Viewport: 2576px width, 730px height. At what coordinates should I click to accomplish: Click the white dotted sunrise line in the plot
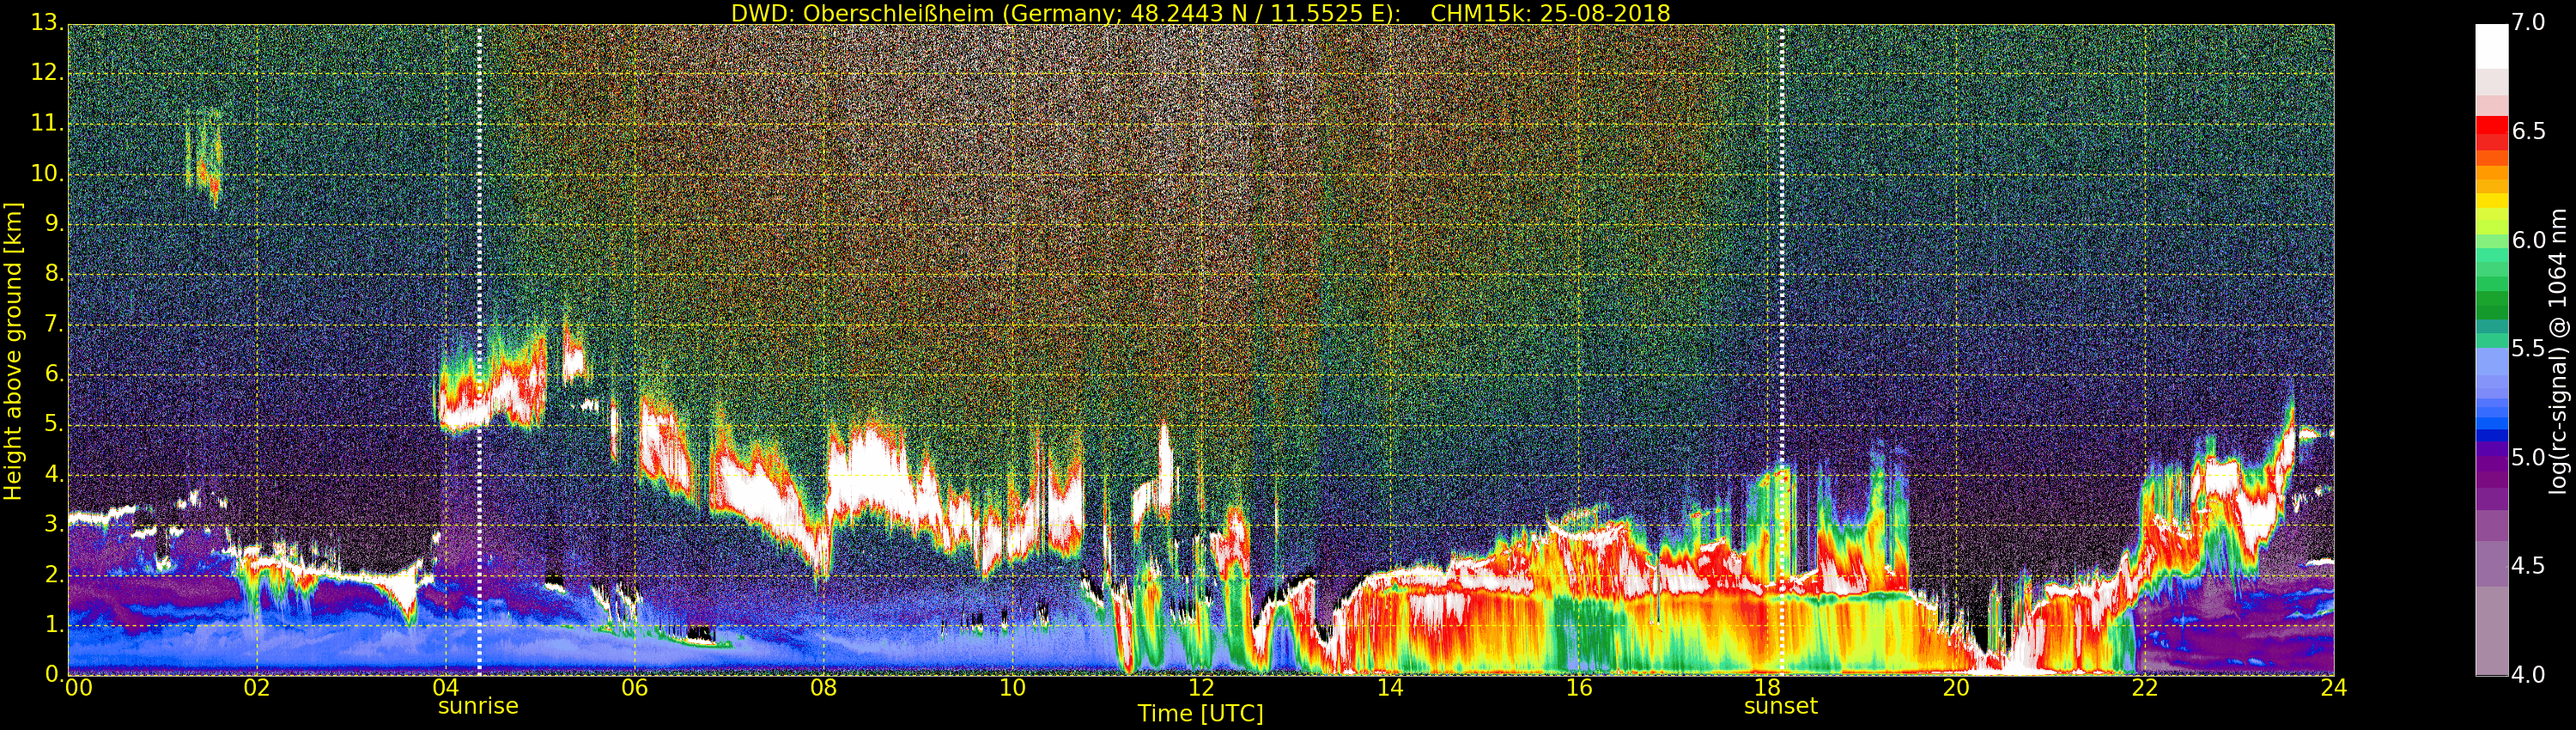coord(479,350)
